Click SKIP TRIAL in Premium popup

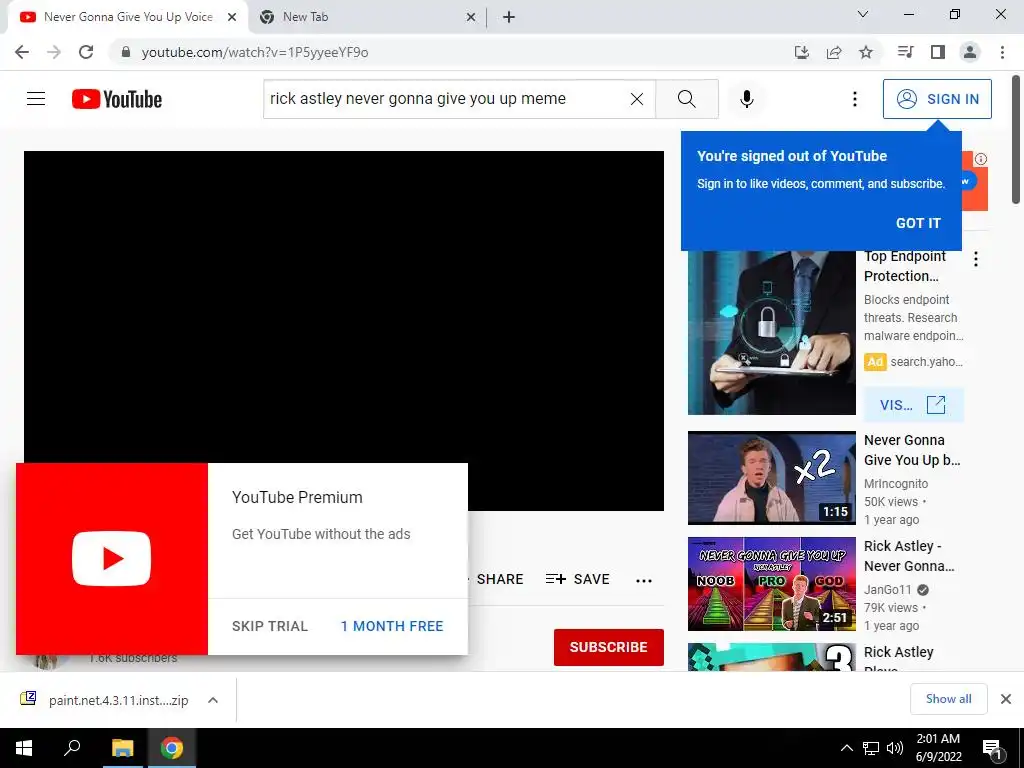click(x=270, y=626)
